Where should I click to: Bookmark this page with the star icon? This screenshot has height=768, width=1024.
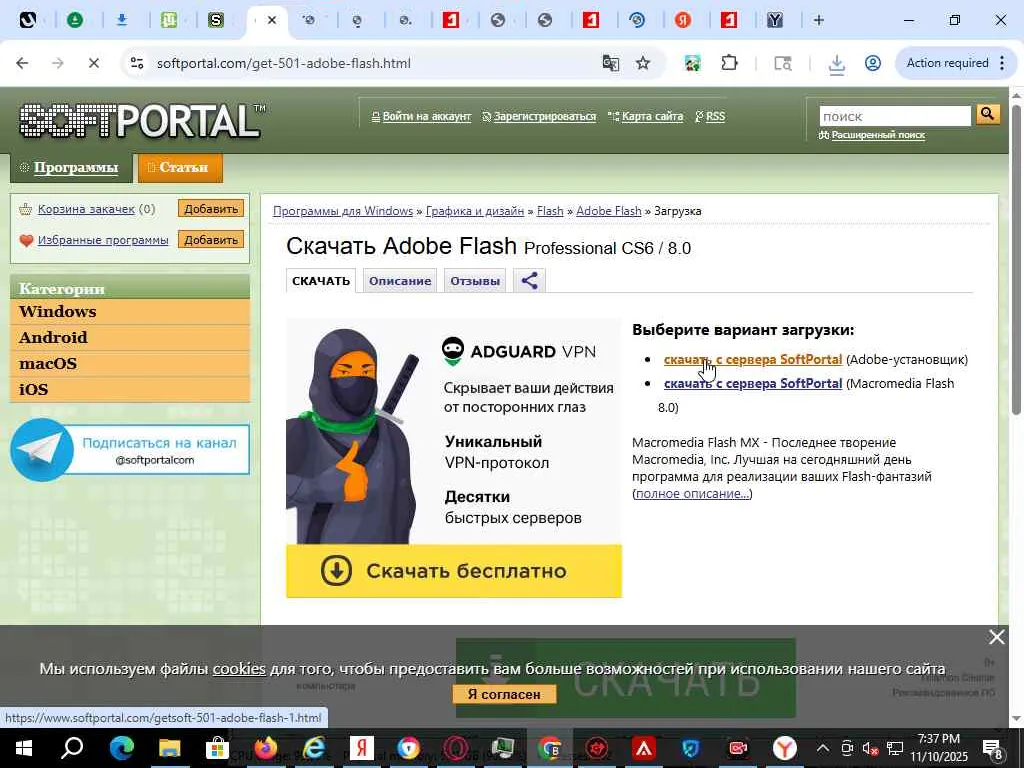pos(643,63)
